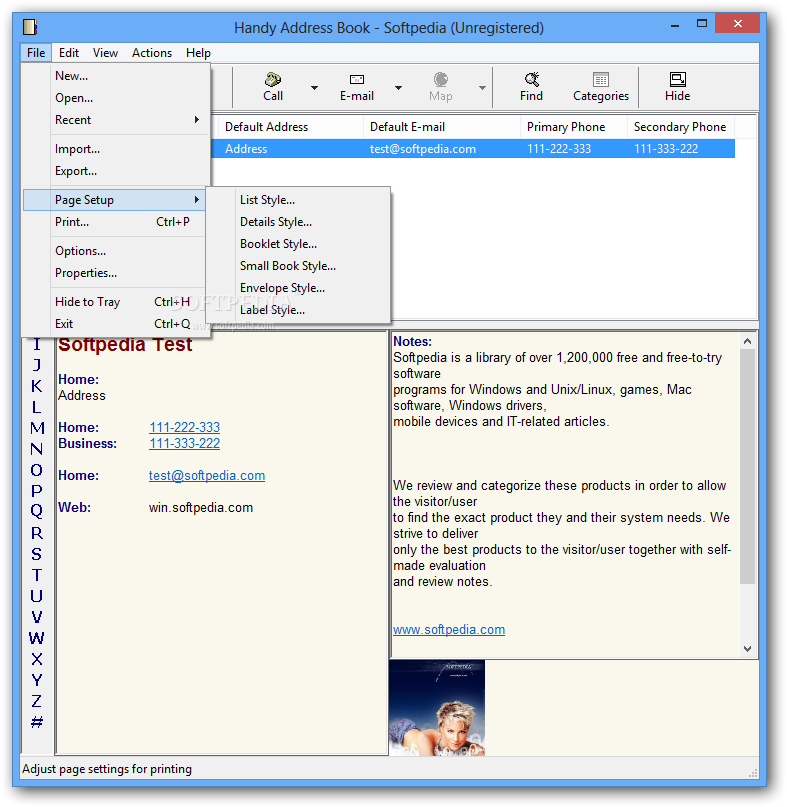The height and width of the screenshot is (807, 787).
Task: Expand the Call dropdown arrow
Action: [314, 87]
